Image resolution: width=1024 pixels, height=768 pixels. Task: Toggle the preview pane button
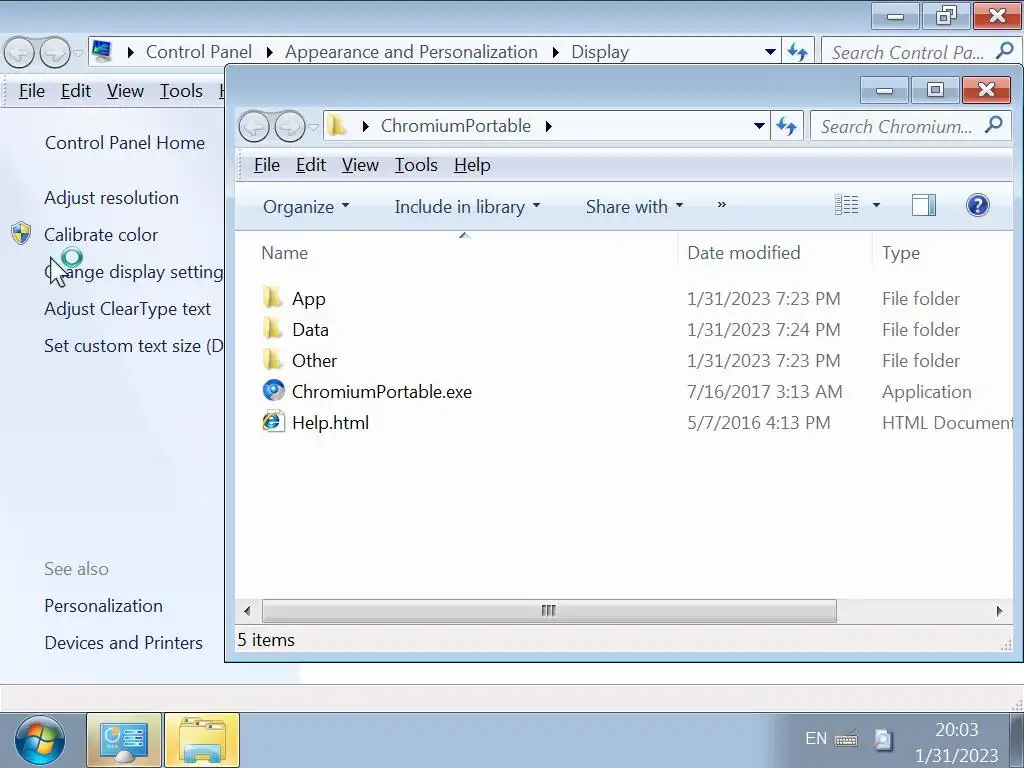tap(923, 205)
